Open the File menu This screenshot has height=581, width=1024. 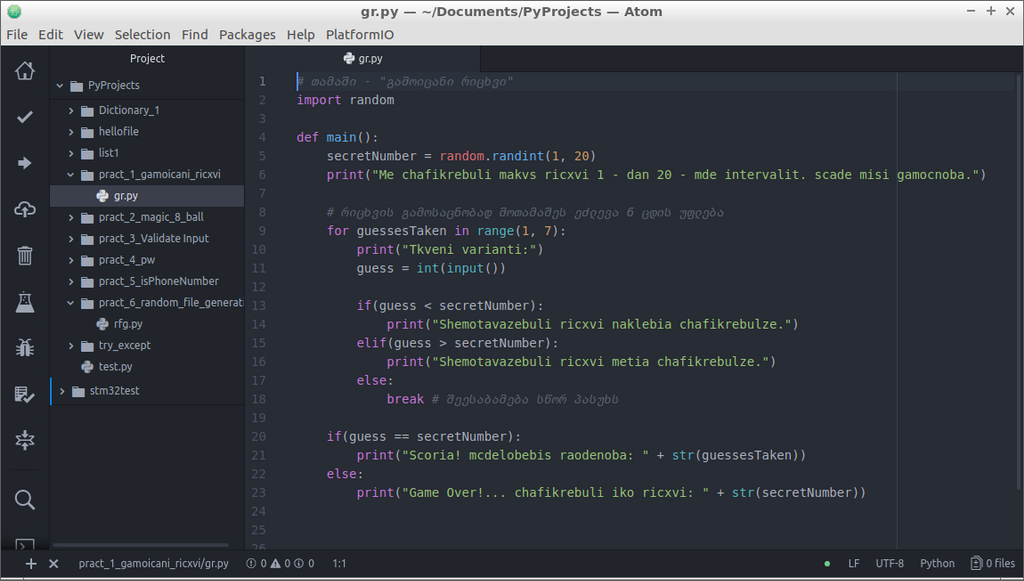click(x=17, y=35)
